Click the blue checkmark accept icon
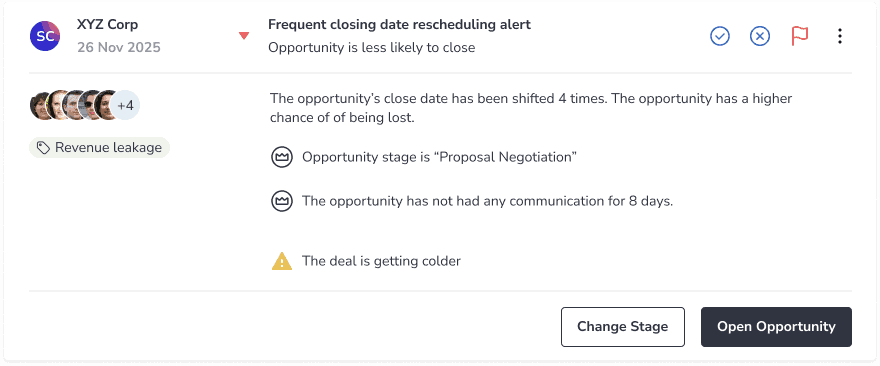This screenshot has width=880, height=366. click(x=719, y=36)
